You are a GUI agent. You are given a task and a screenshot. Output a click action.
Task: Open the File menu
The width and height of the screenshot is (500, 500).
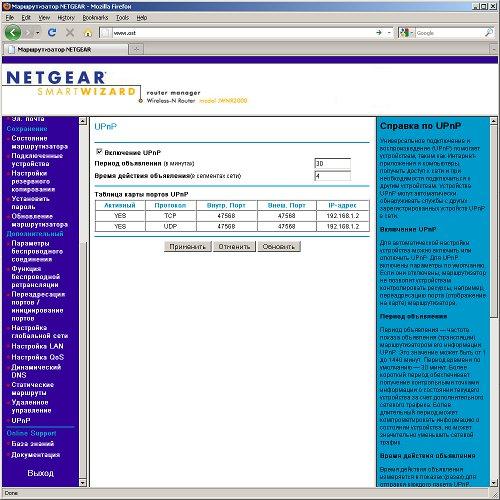pyautogui.click(x=10, y=18)
